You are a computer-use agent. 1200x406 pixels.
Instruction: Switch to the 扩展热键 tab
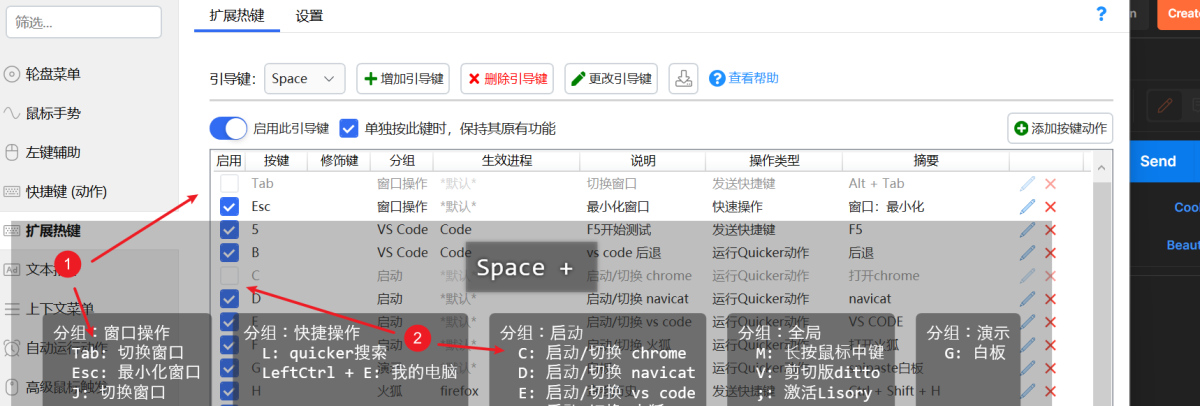click(237, 15)
